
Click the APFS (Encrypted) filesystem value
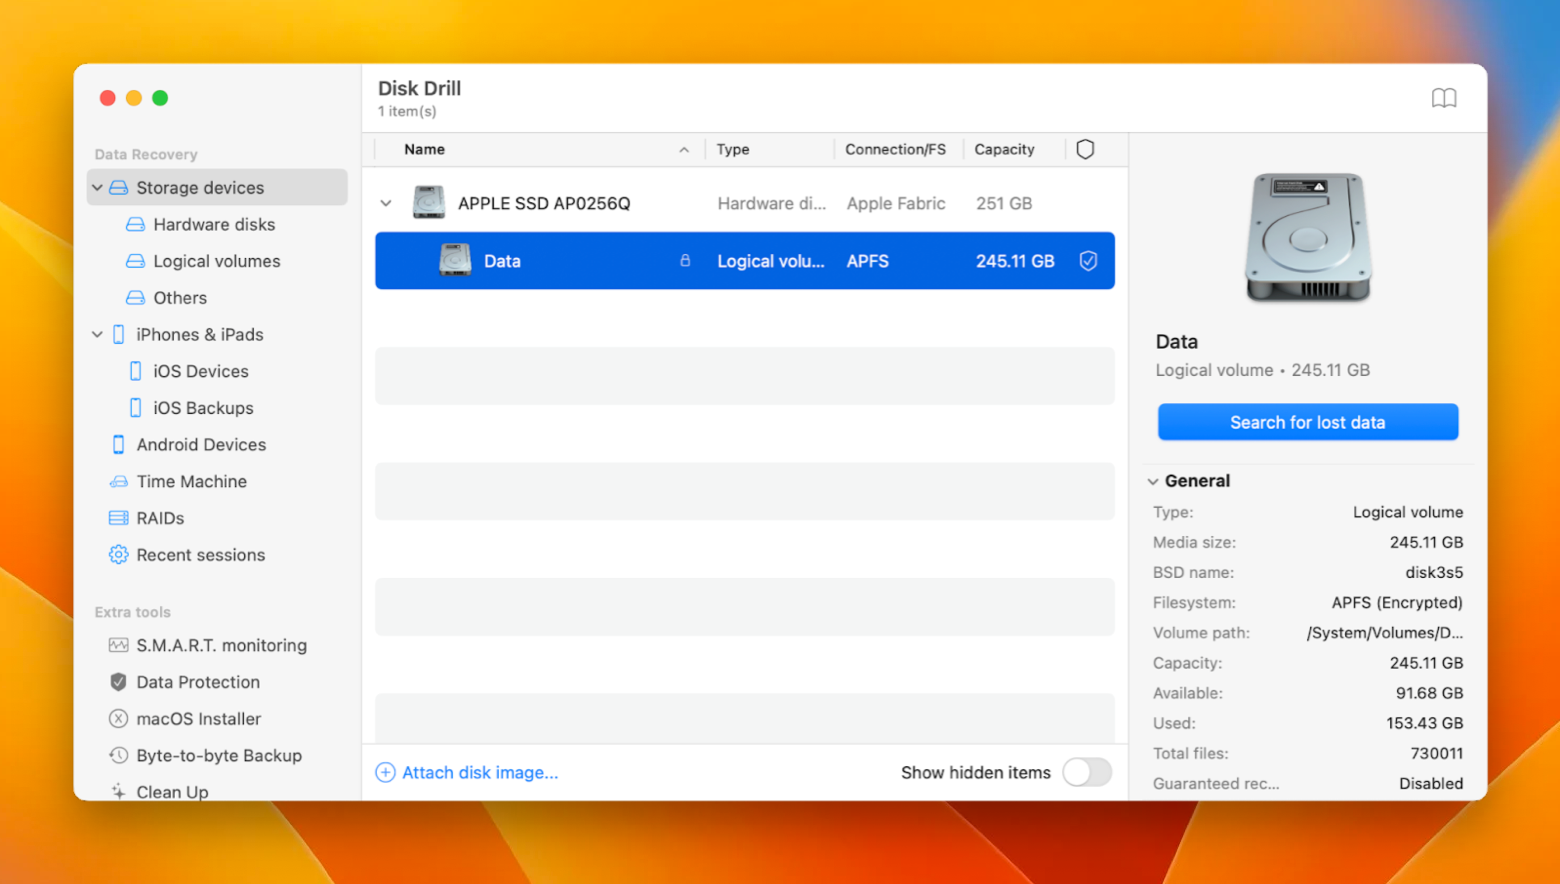(x=1397, y=603)
